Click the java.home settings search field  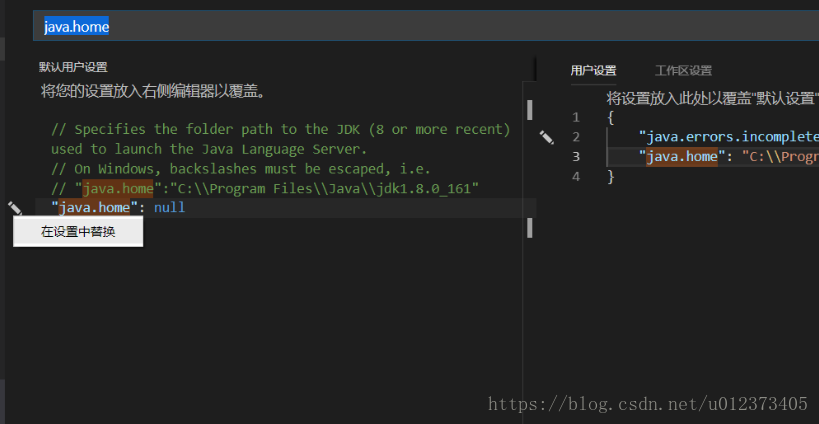[426, 26]
